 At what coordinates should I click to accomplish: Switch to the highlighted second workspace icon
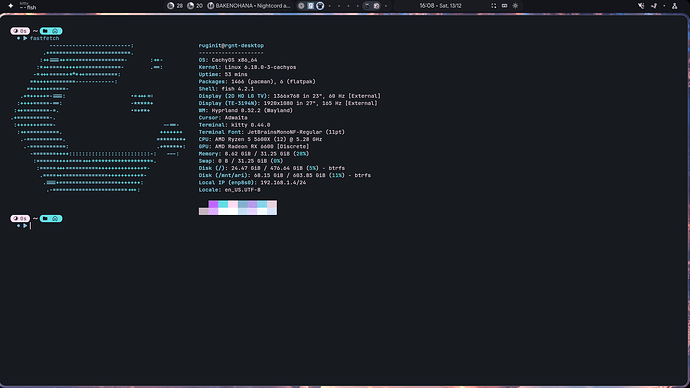pyautogui.click(x=311, y=6)
